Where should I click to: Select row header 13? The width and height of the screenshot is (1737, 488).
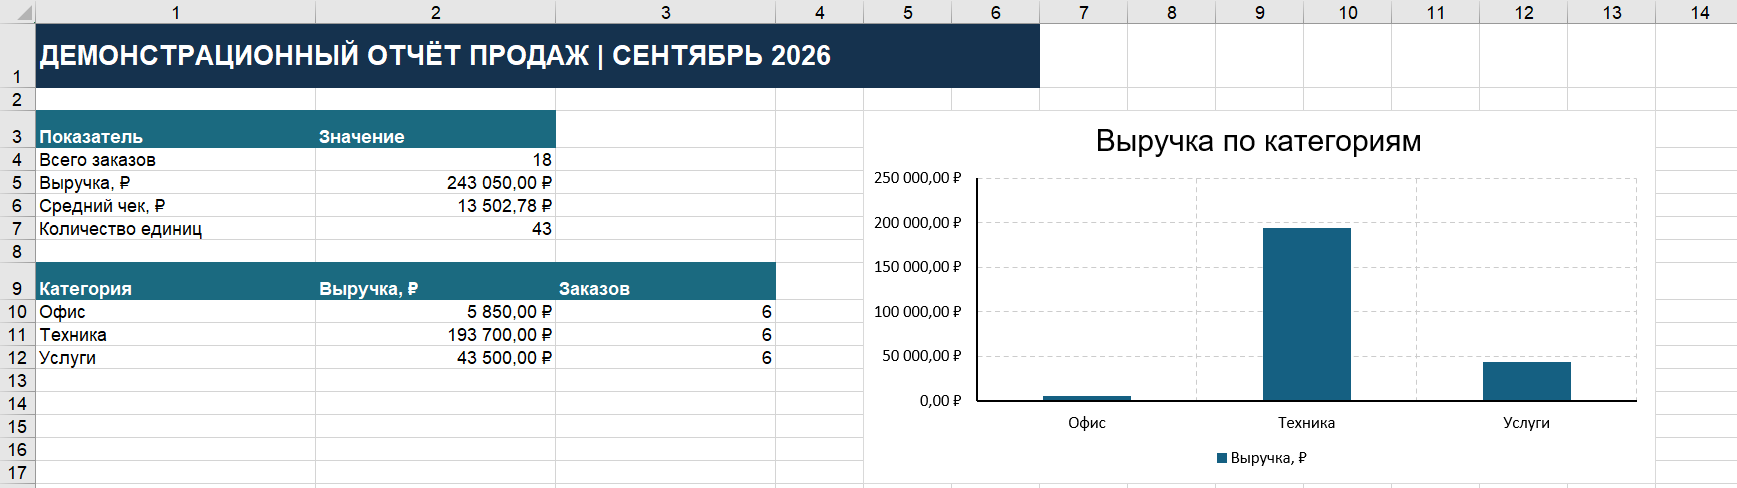17,381
